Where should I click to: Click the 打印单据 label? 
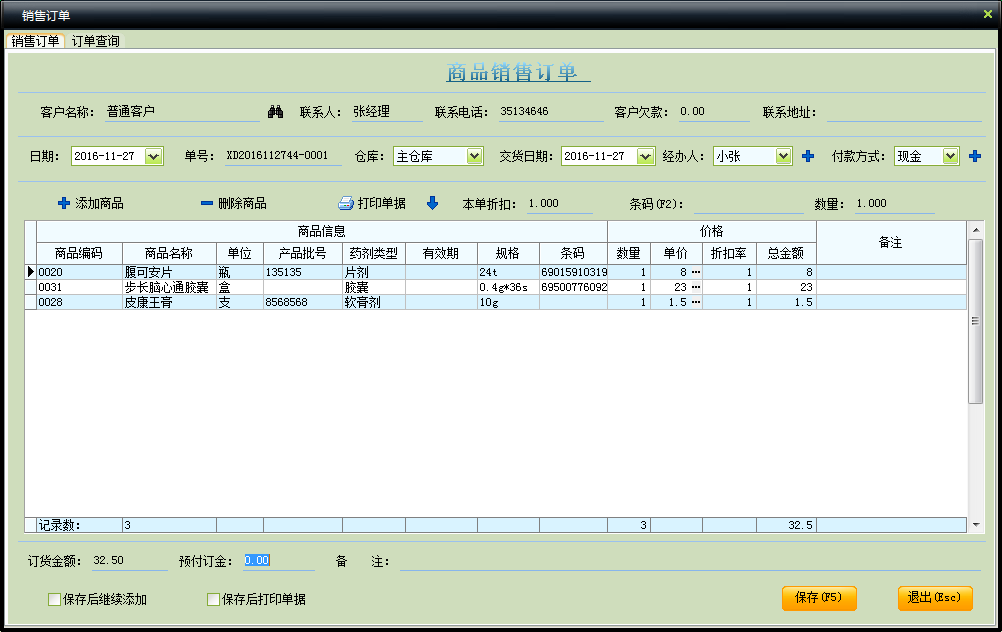382,203
